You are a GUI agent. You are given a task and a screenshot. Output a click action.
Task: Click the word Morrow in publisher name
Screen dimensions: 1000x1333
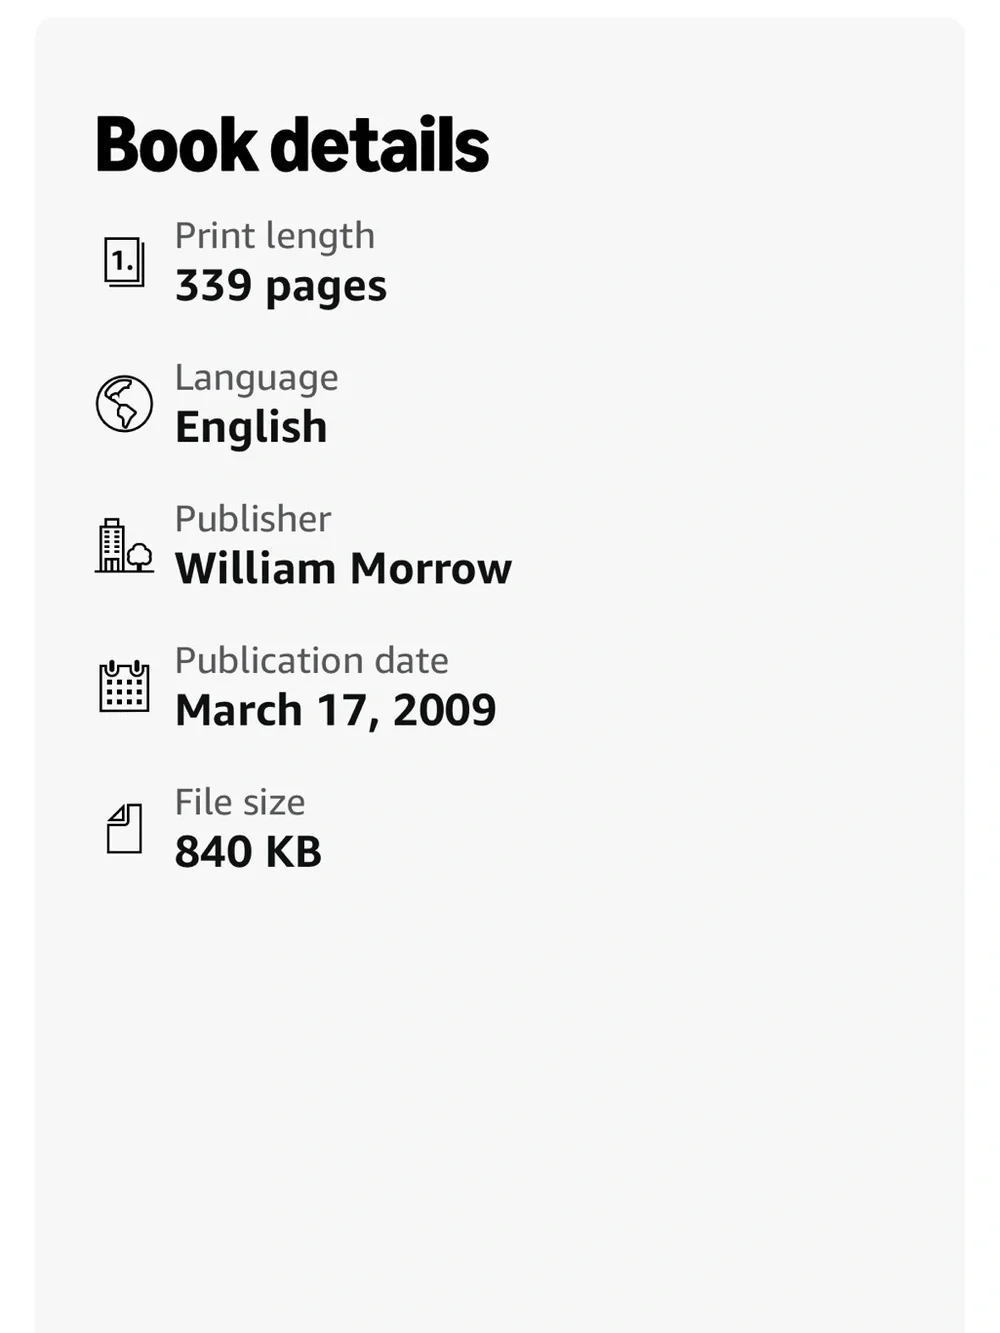pos(431,569)
